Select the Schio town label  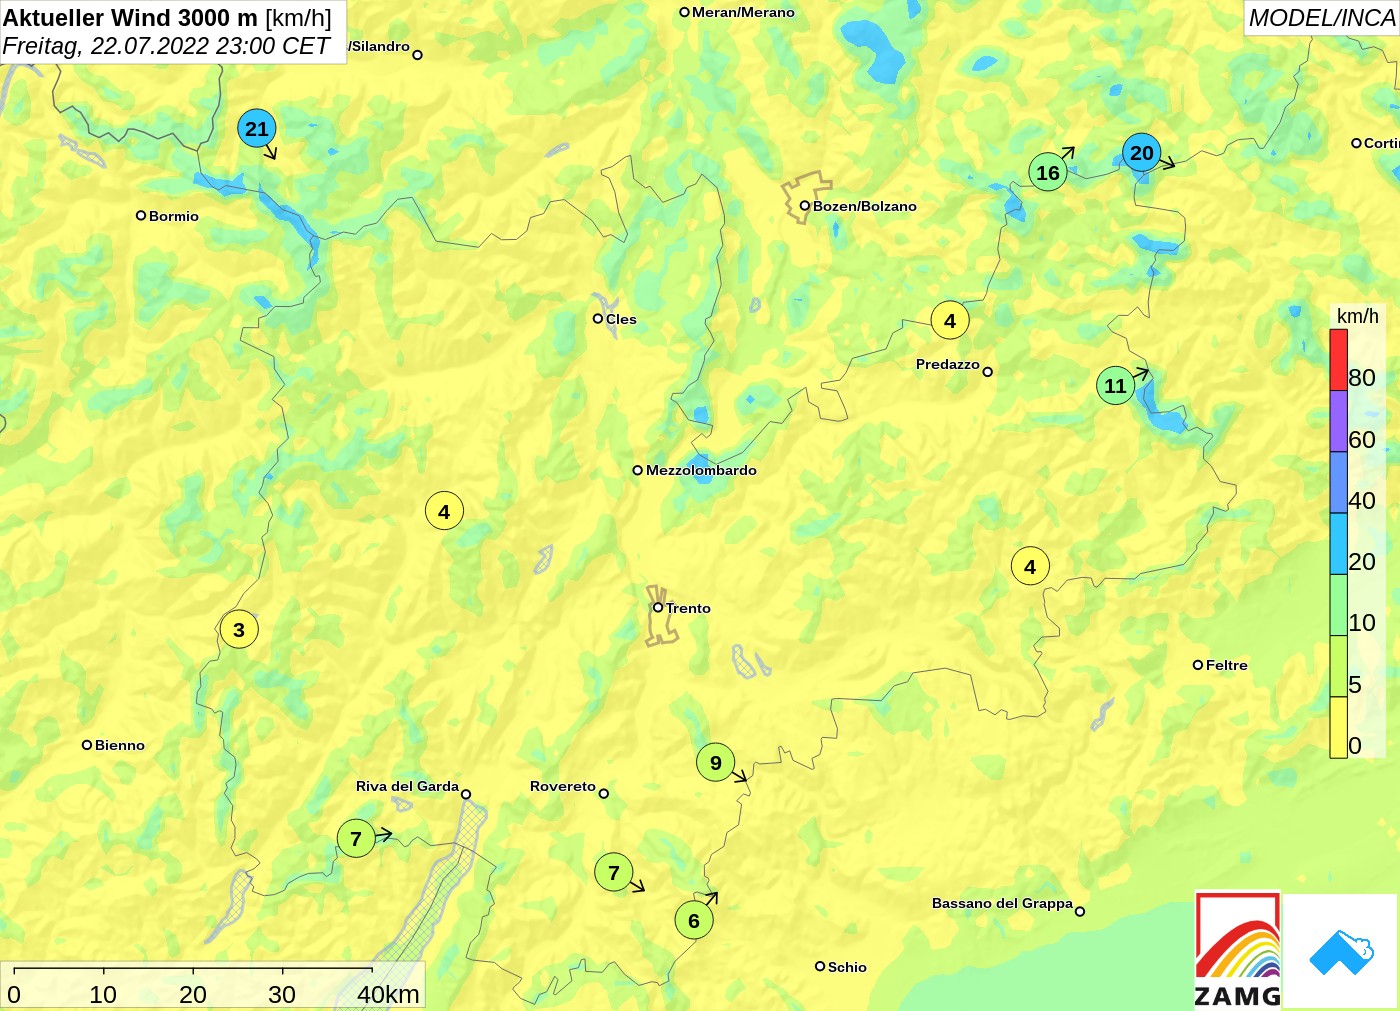(847, 967)
